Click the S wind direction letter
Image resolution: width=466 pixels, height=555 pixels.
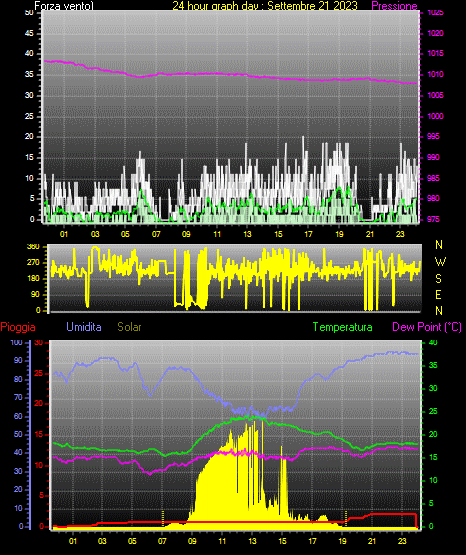pyautogui.click(x=438, y=279)
